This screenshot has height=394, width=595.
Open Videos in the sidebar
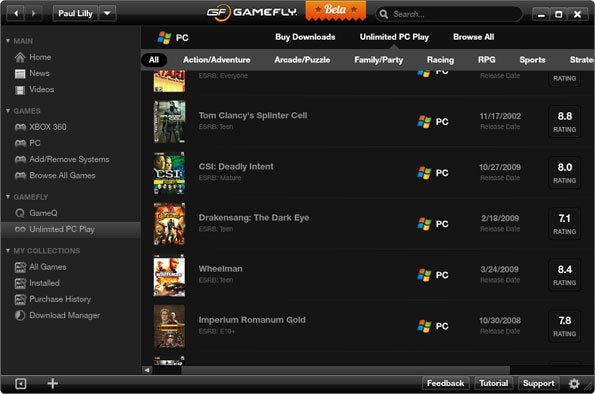coord(42,90)
